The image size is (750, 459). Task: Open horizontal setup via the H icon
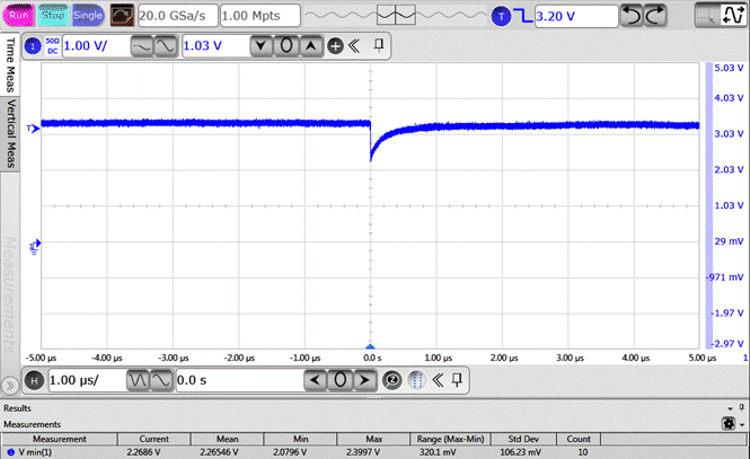click(34, 381)
